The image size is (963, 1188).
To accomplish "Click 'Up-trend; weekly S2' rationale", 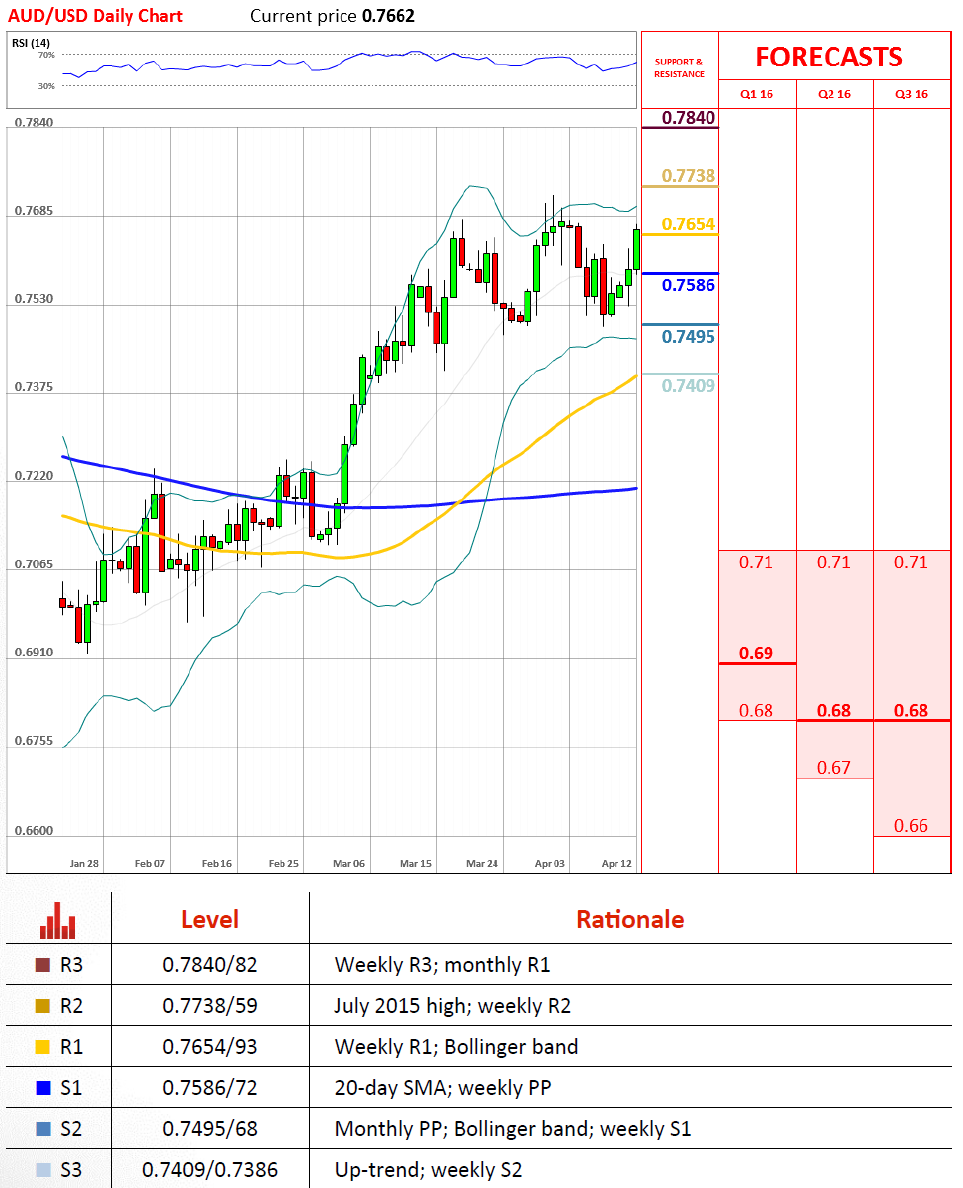I will 428,1169.
